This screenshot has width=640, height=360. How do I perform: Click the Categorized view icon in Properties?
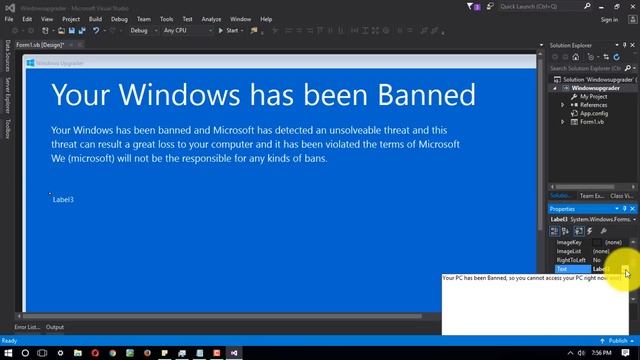tap(554, 231)
